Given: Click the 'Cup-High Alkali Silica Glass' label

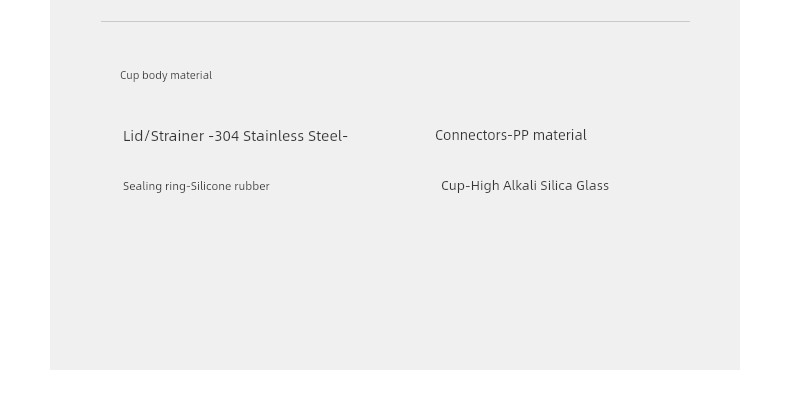Looking at the screenshot, I should (x=525, y=185).
